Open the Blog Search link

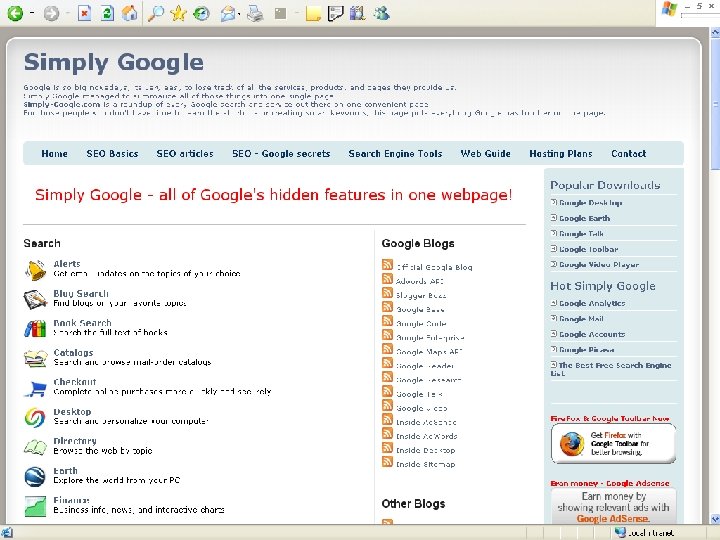[x=81, y=293]
